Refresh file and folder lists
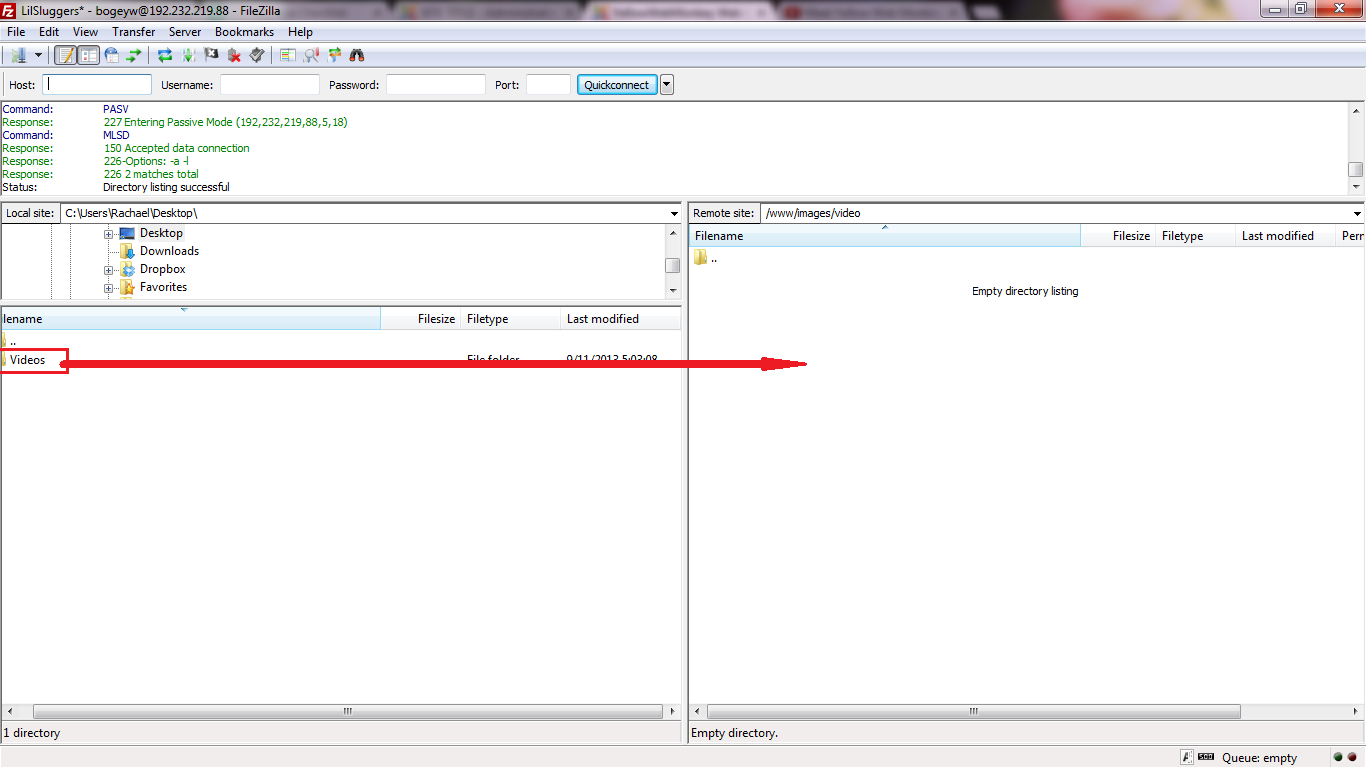Viewport: 1366px width, 768px height. [166, 56]
